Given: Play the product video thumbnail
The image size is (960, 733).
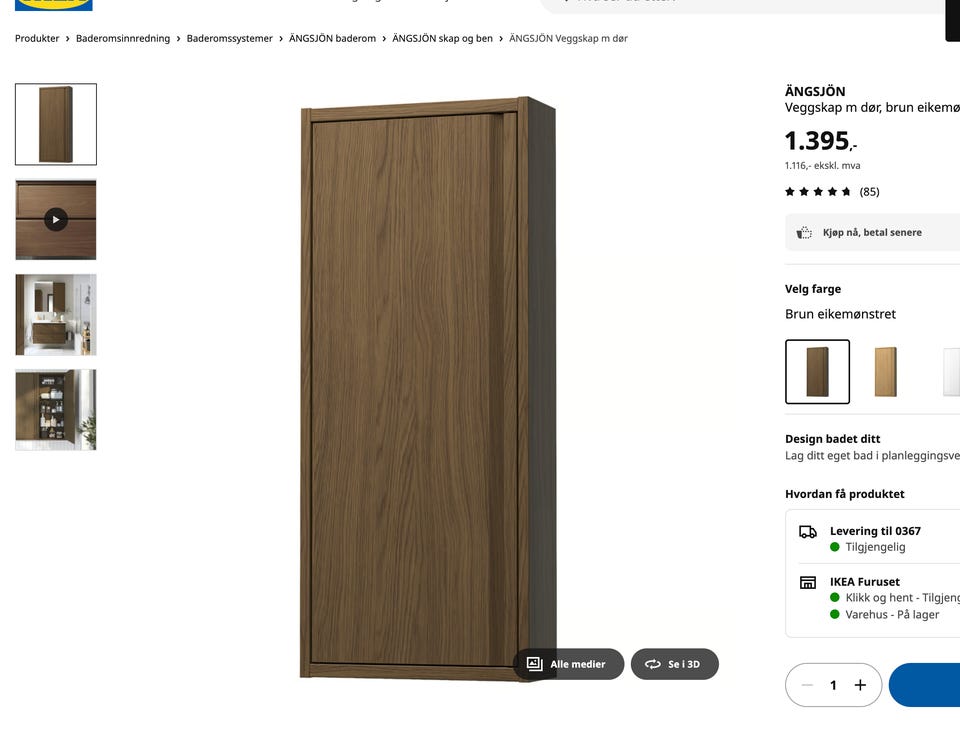Looking at the screenshot, I should point(56,219).
